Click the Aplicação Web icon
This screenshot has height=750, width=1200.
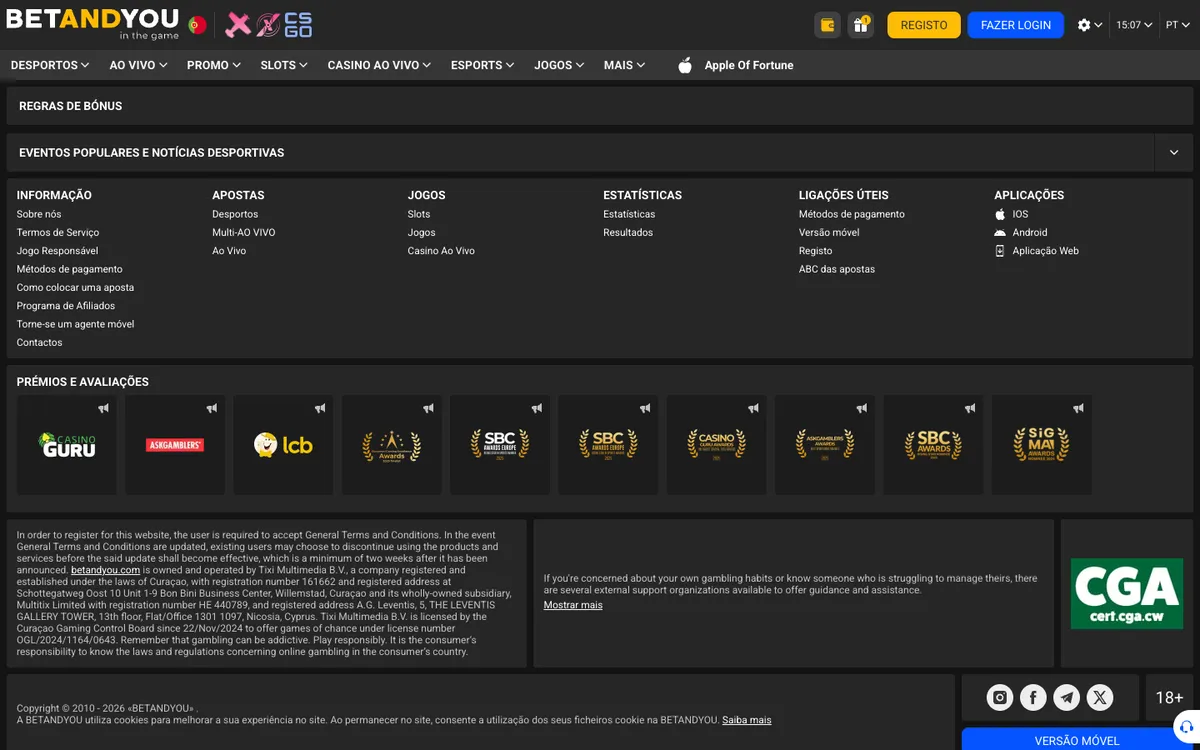coord(1000,251)
